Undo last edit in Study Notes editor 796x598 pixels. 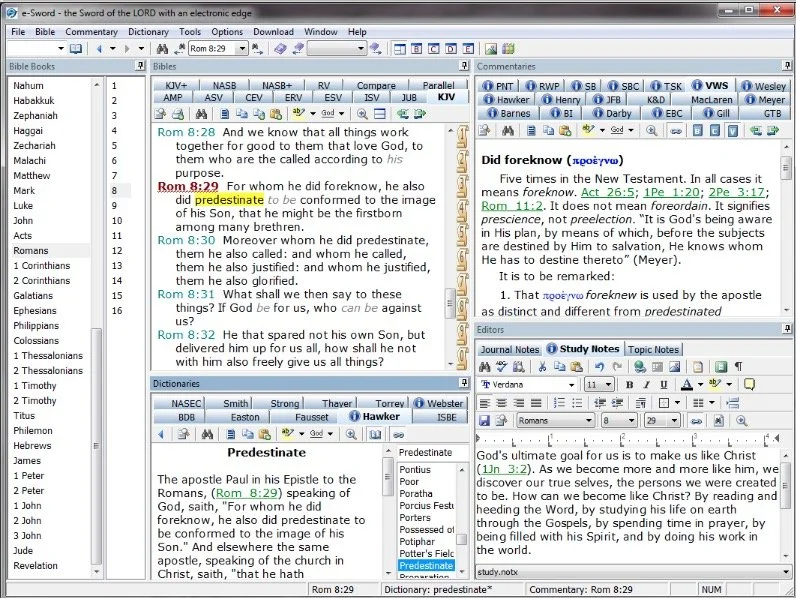tap(600, 367)
